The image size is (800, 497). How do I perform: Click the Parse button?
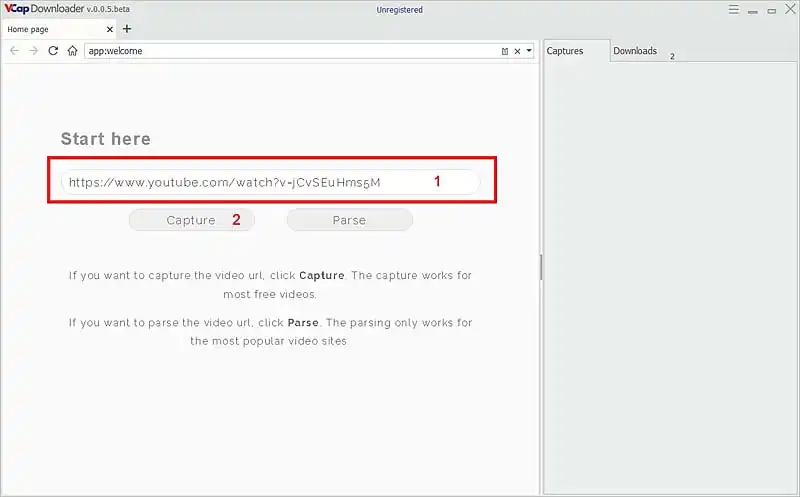click(x=349, y=220)
